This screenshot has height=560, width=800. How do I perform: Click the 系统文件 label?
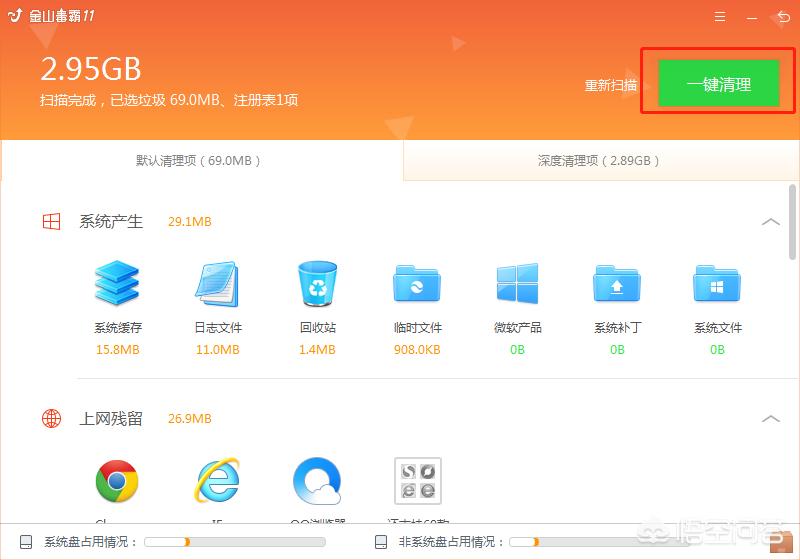[717, 327]
